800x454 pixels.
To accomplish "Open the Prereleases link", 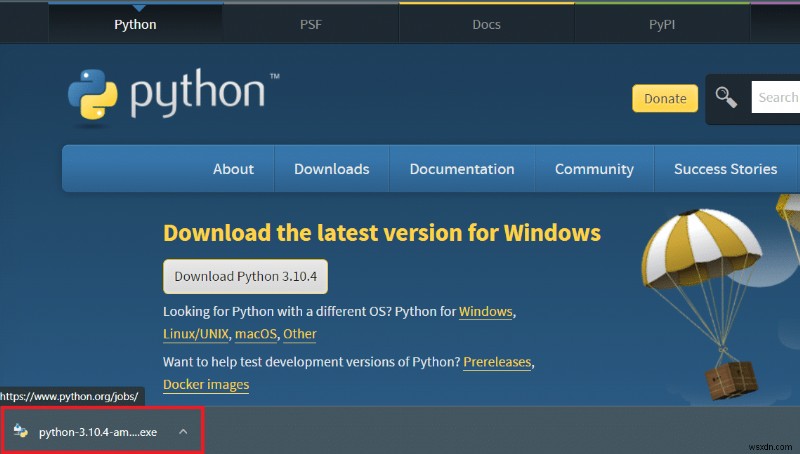I will point(497,362).
